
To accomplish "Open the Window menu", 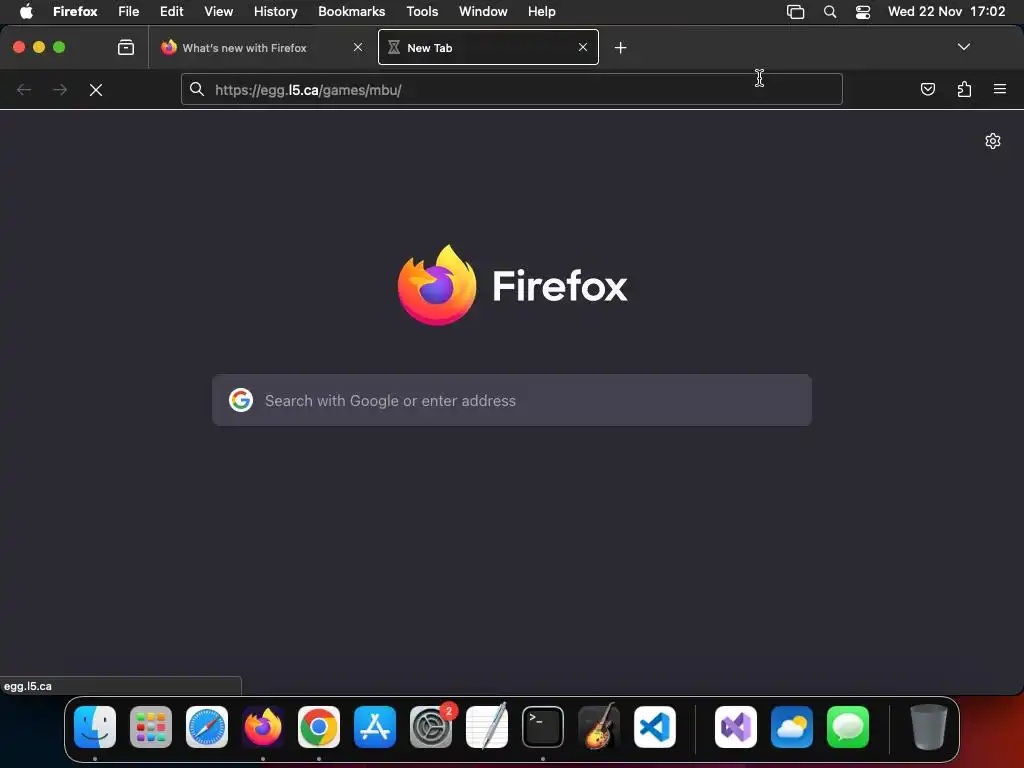I will (x=483, y=12).
